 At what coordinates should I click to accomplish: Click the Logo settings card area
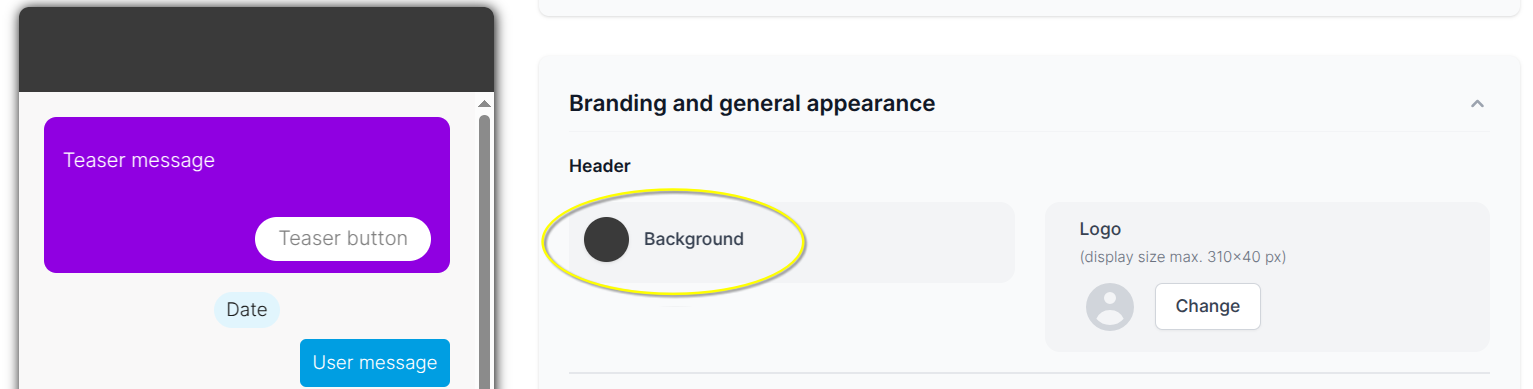[x=1267, y=277]
